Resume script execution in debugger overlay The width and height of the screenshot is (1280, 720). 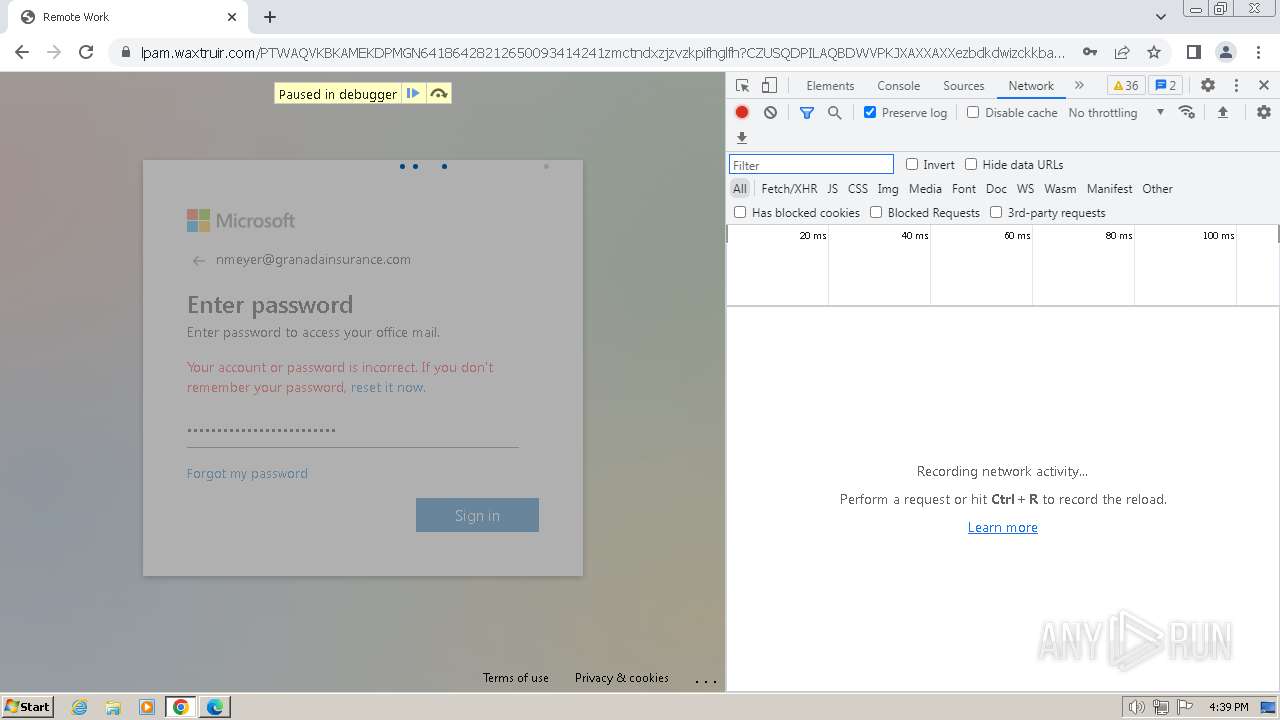[413, 94]
